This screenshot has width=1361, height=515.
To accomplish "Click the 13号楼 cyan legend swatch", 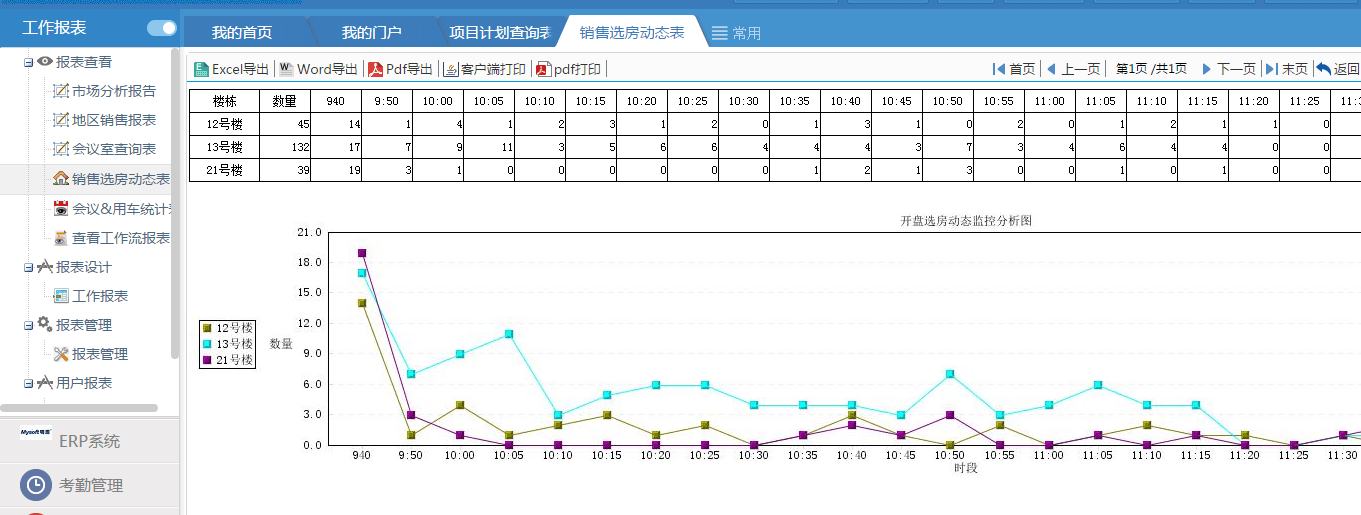I will pos(207,344).
